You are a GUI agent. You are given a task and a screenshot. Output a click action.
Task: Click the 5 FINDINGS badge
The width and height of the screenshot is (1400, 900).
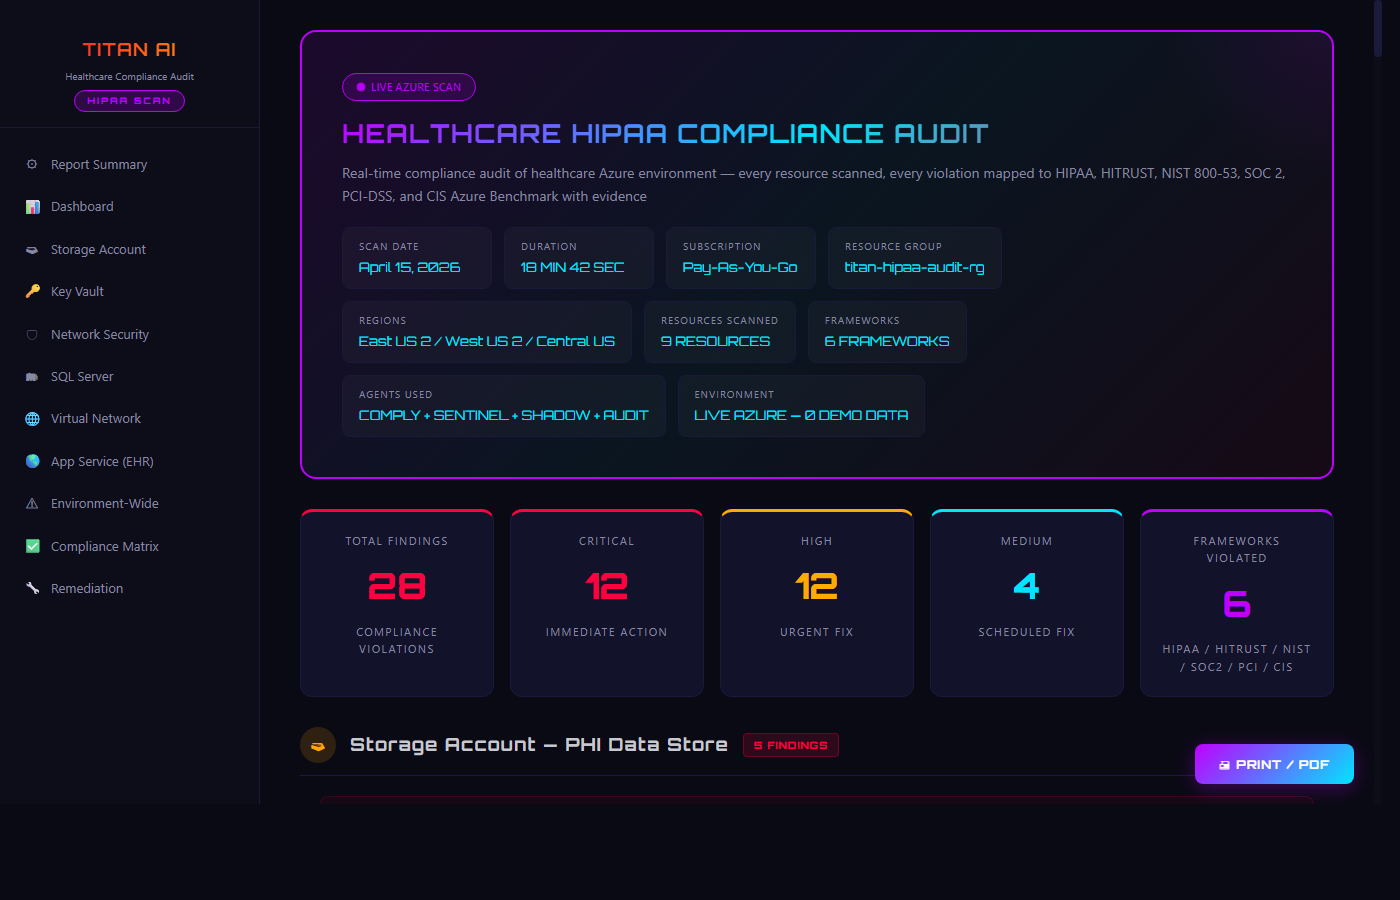791,745
